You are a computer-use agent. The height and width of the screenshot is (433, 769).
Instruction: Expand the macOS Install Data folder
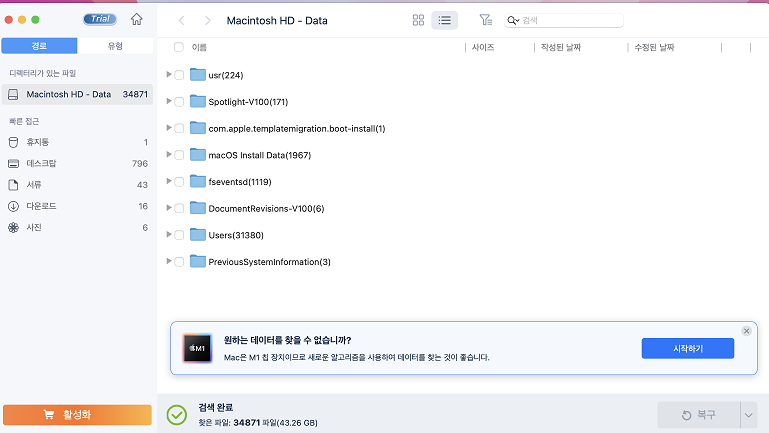[168, 154]
